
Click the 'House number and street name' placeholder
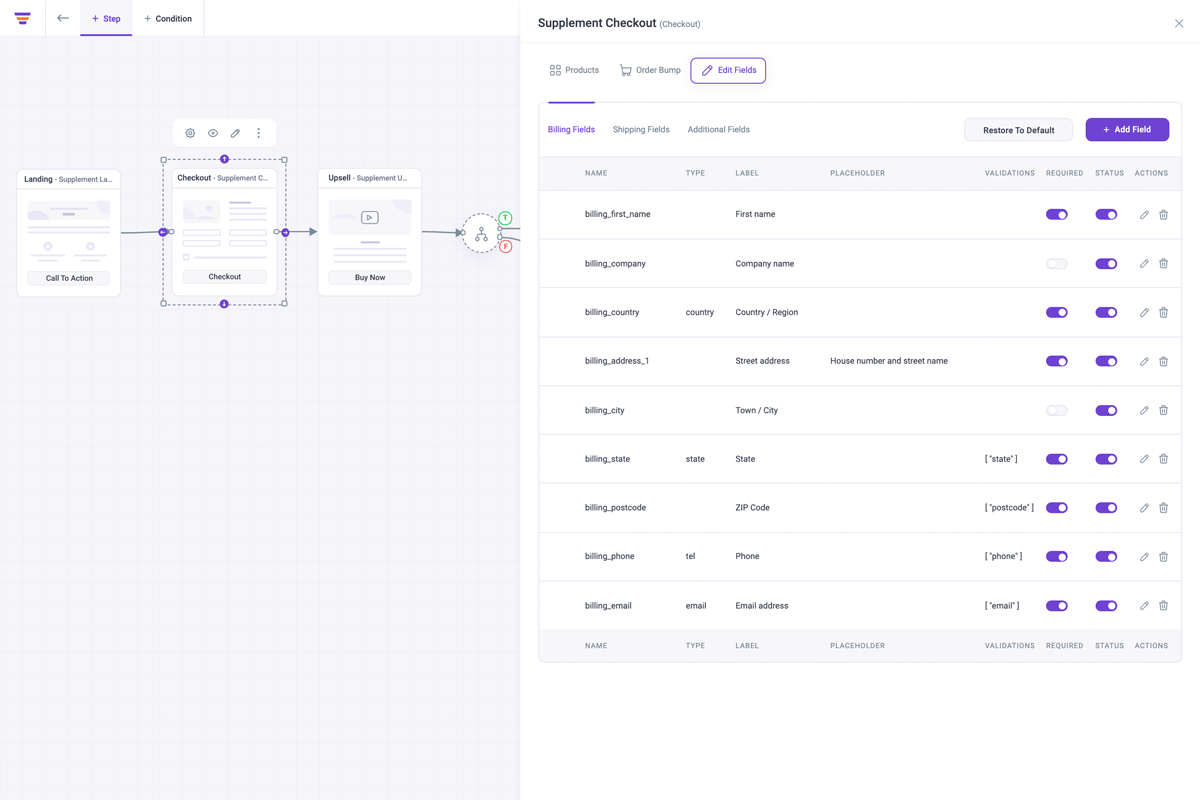click(889, 361)
